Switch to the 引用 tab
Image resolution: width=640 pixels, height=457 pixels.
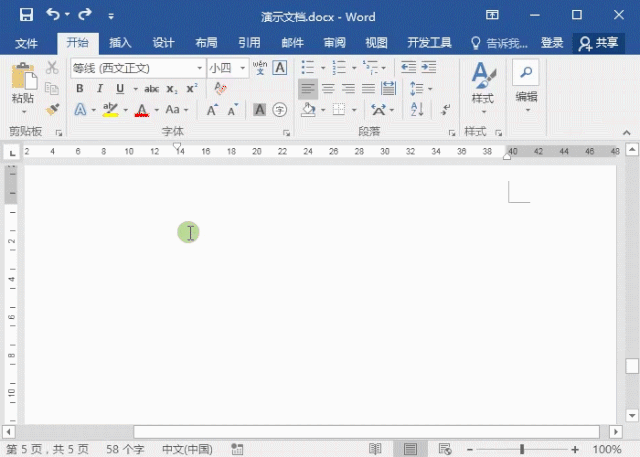(x=249, y=42)
